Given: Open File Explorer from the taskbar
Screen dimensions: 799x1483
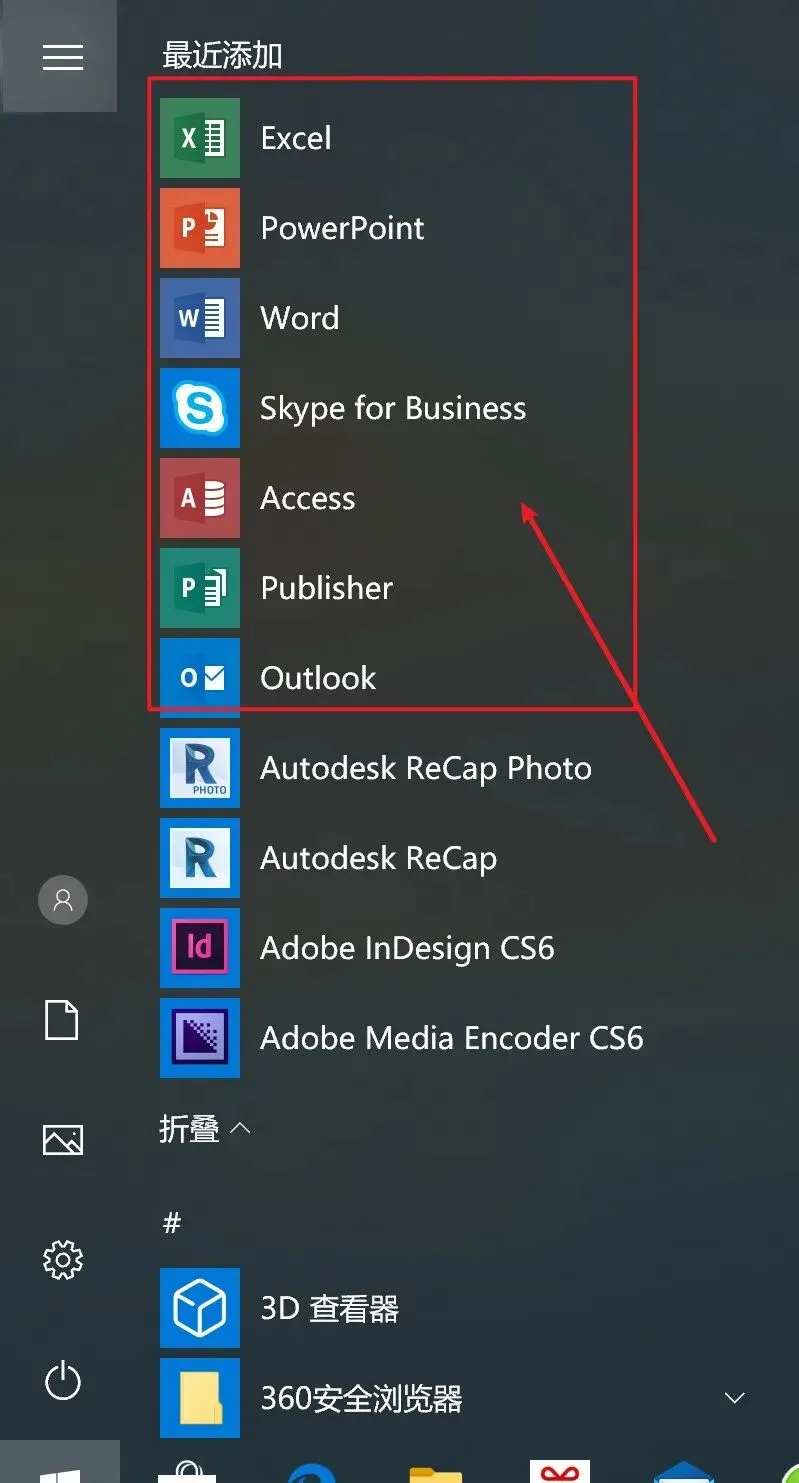Looking at the screenshot, I should (x=436, y=1473).
